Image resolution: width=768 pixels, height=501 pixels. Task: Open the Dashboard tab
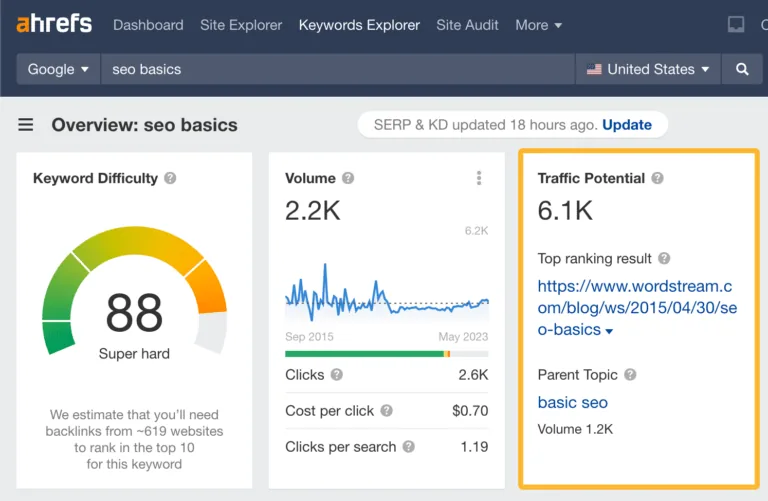point(148,25)
